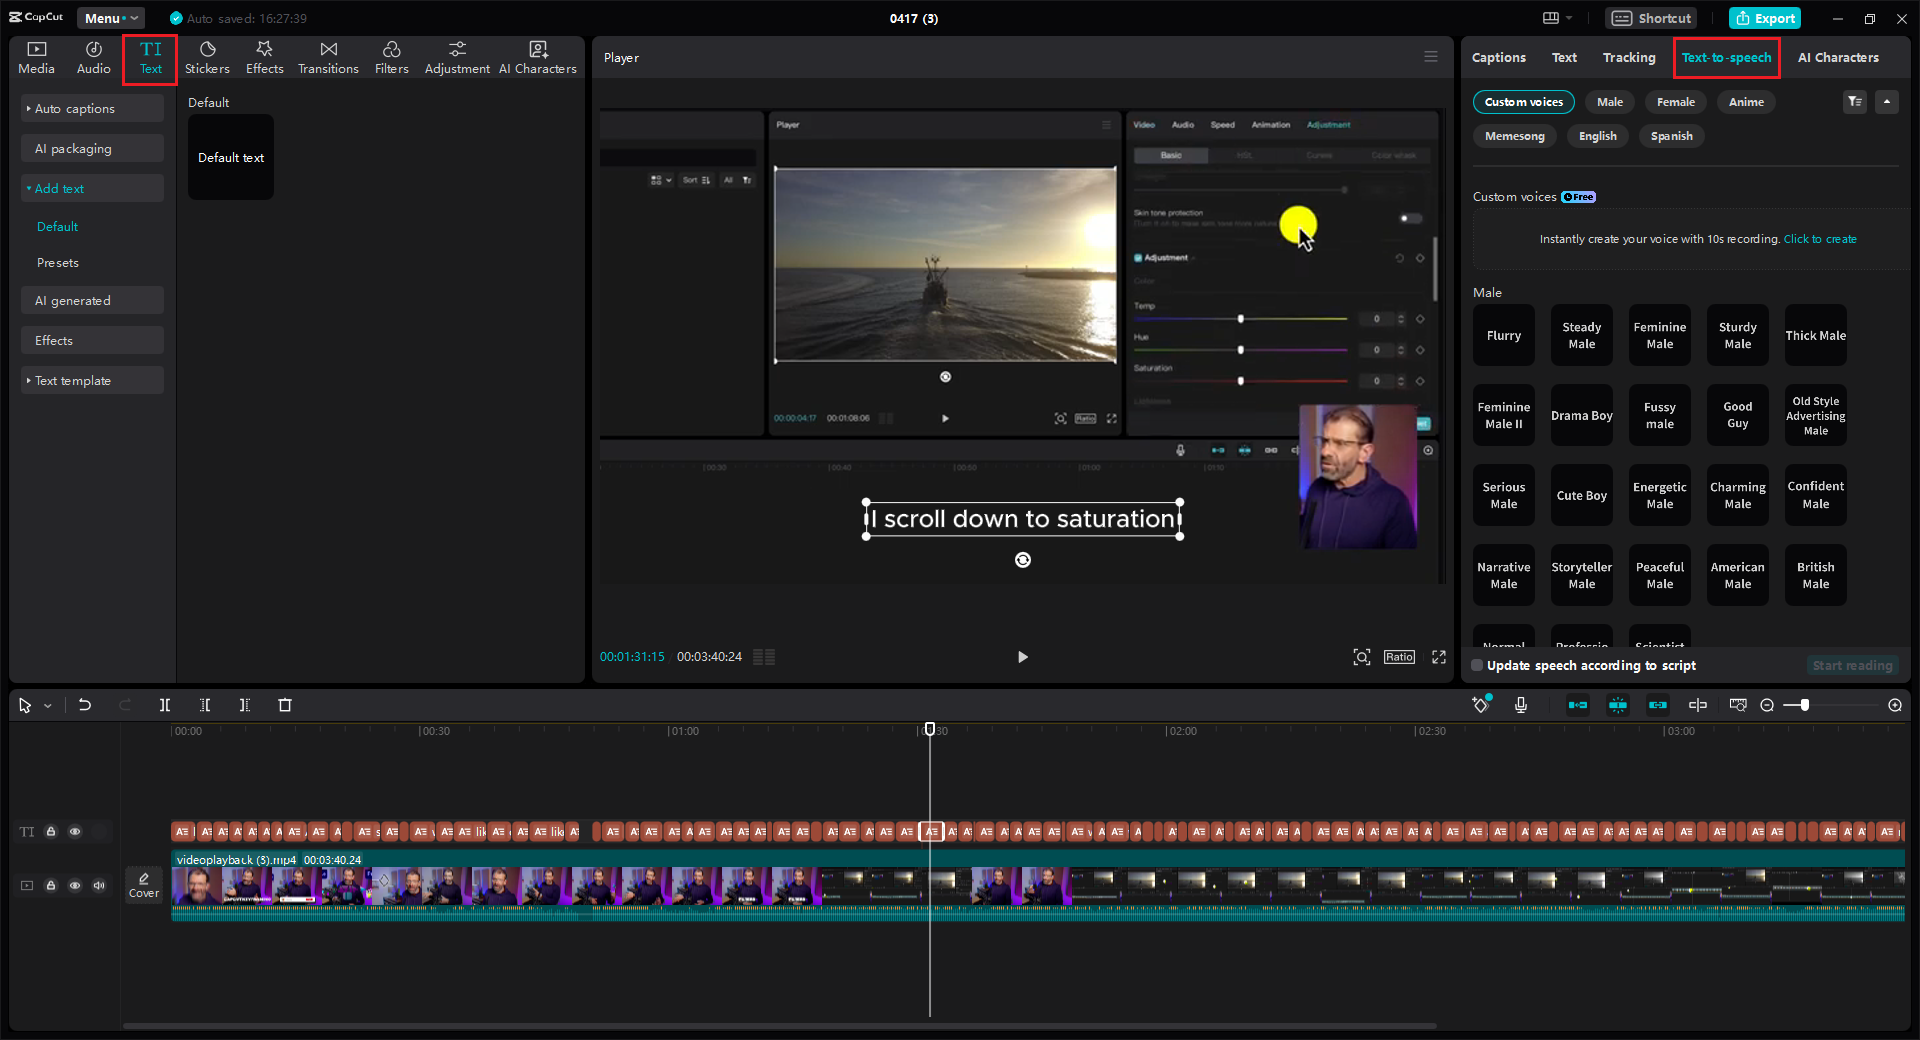Screen dimensions: 1920x1040
Task: Expand the Text template section
Action: [73, 381]
